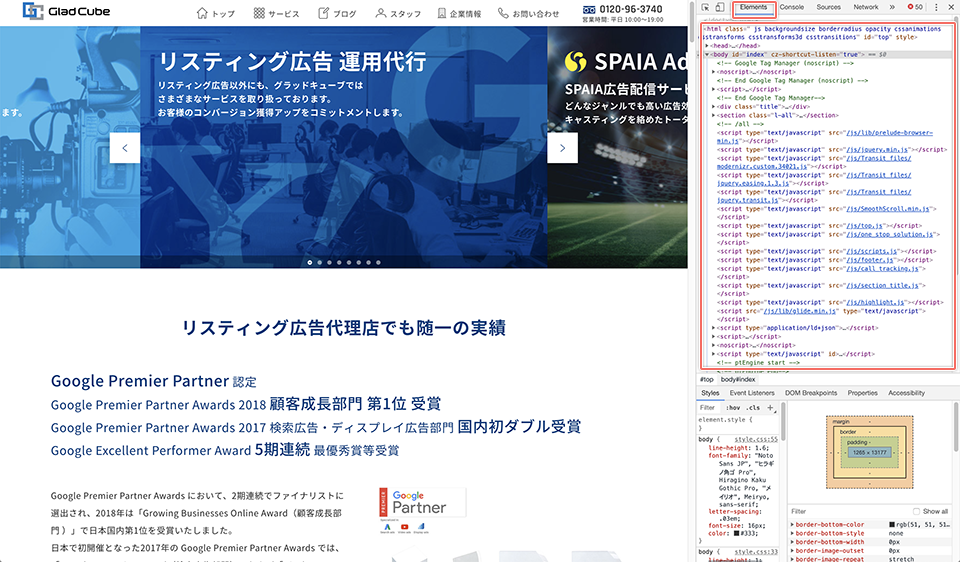Viewport: 960px width, 562px height.
Task: Open the Event Listeners sub-tab
Action: tap(752, 393)
